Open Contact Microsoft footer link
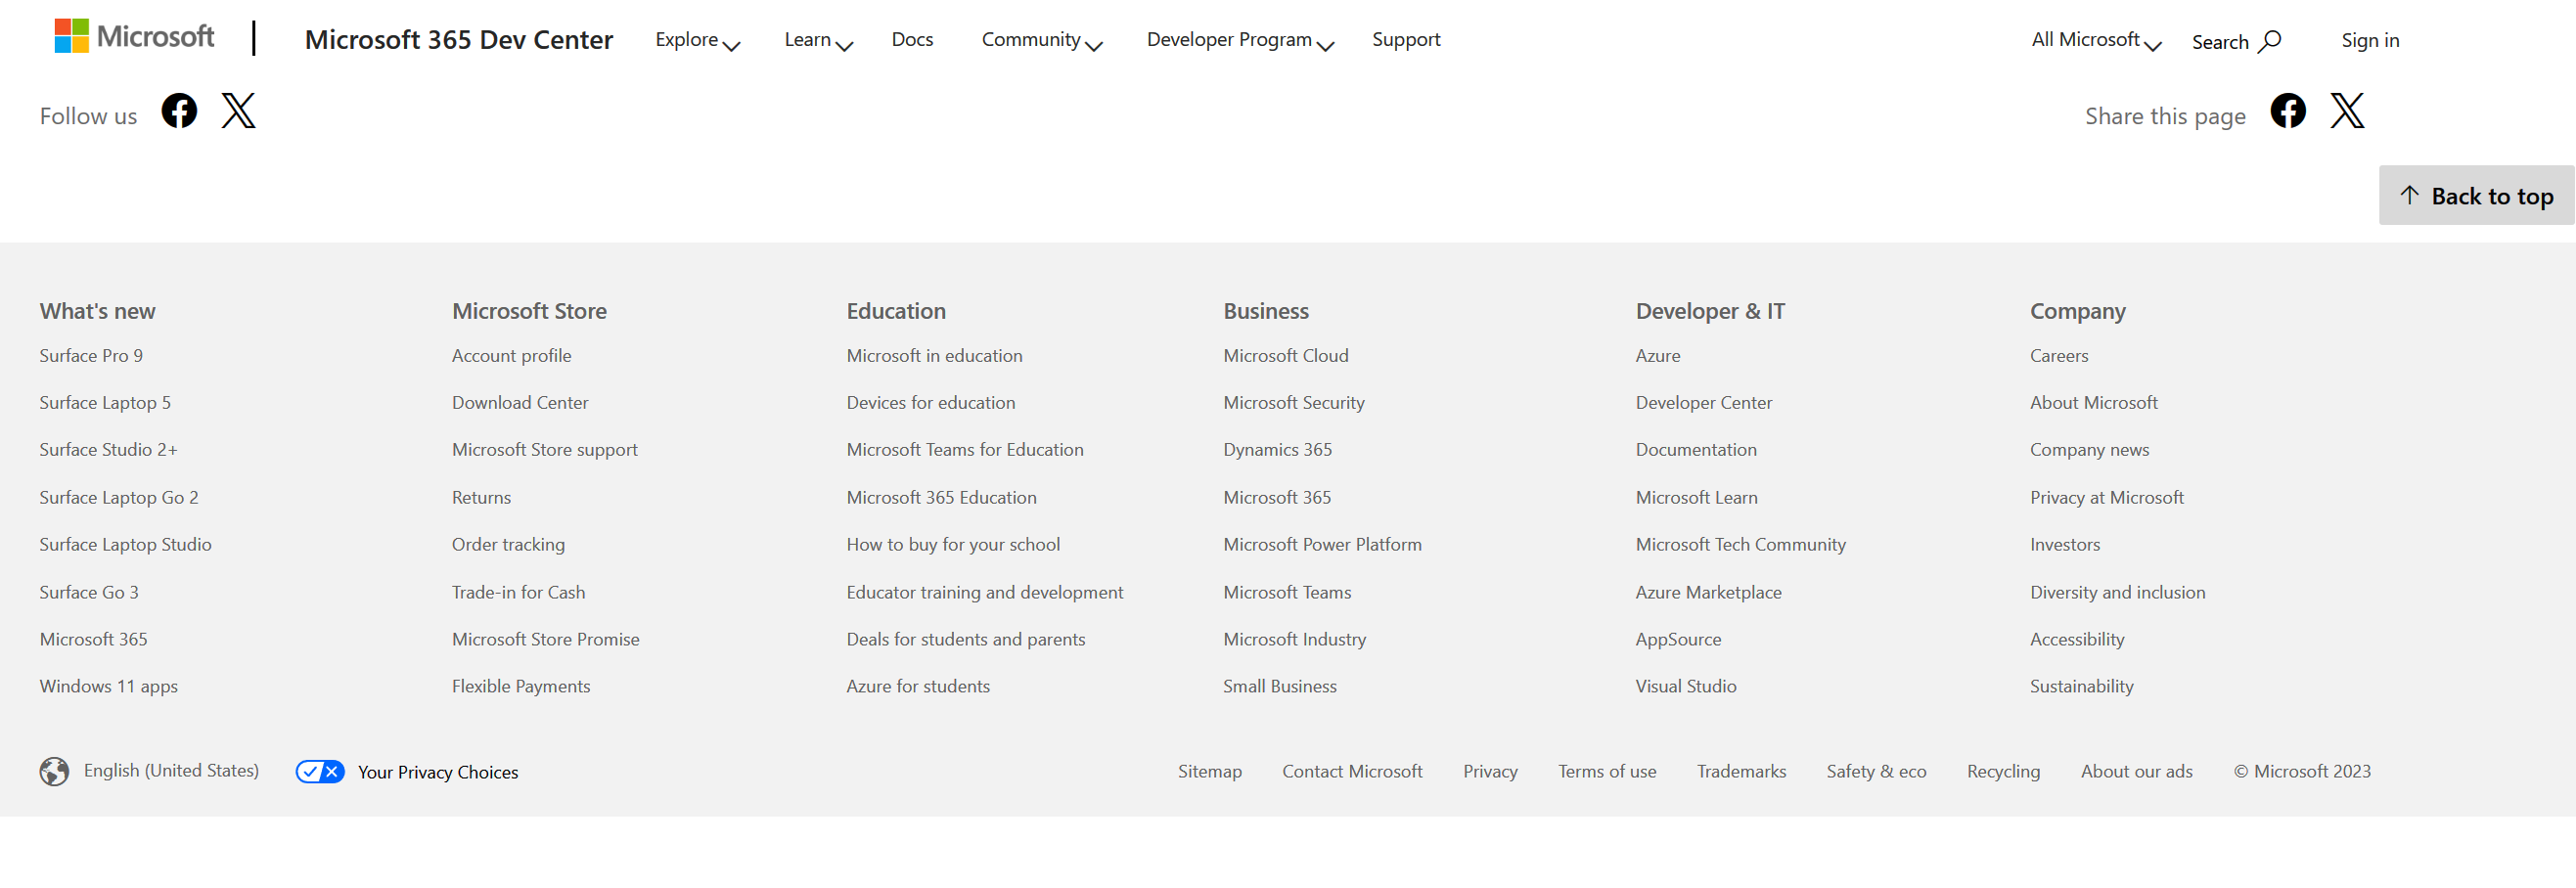The width and height of the screenshot is (2576, 888). tap(1352, 771)
